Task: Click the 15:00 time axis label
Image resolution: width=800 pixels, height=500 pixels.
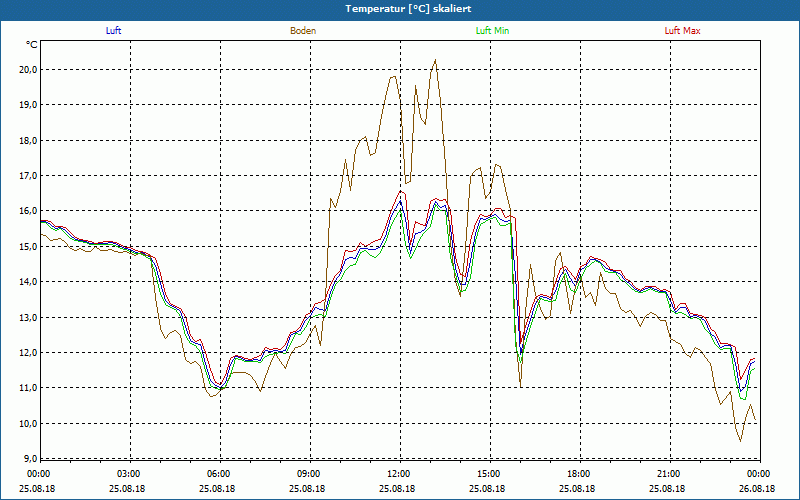Action: click(x=488, y=474)
